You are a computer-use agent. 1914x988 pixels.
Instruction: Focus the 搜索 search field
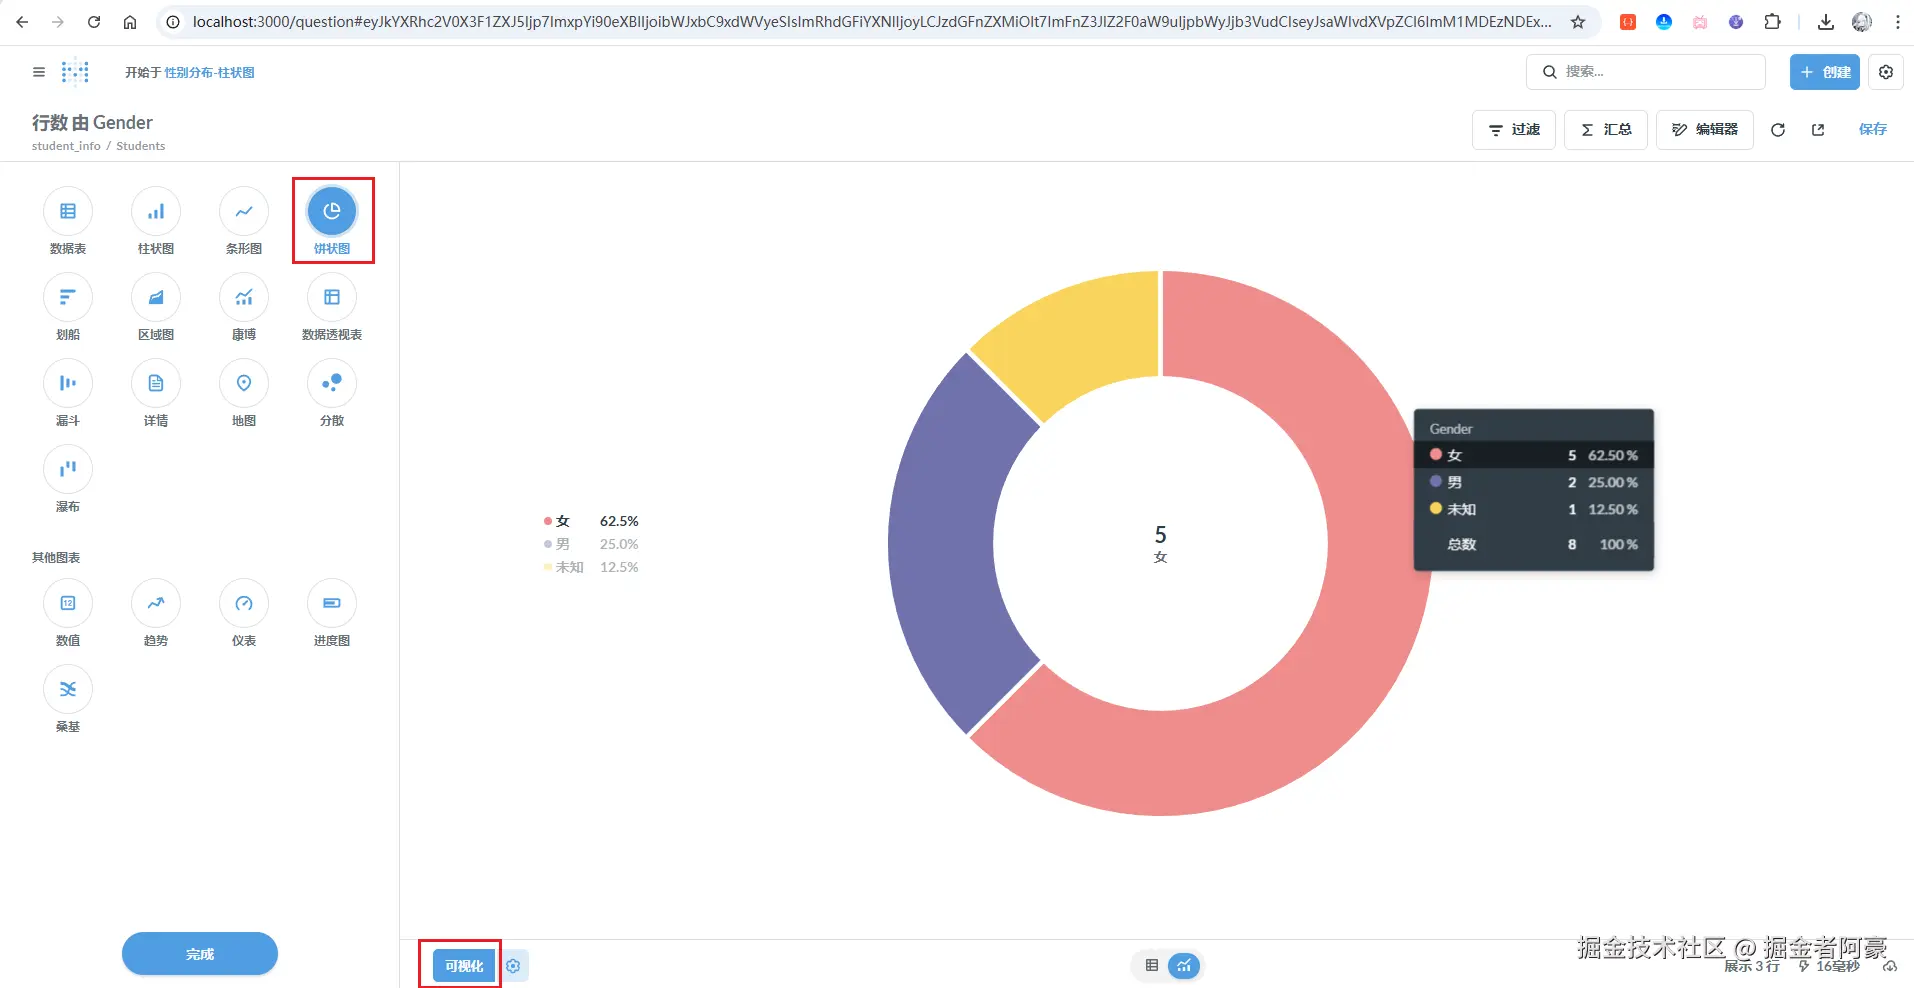tap(1646, 72)
